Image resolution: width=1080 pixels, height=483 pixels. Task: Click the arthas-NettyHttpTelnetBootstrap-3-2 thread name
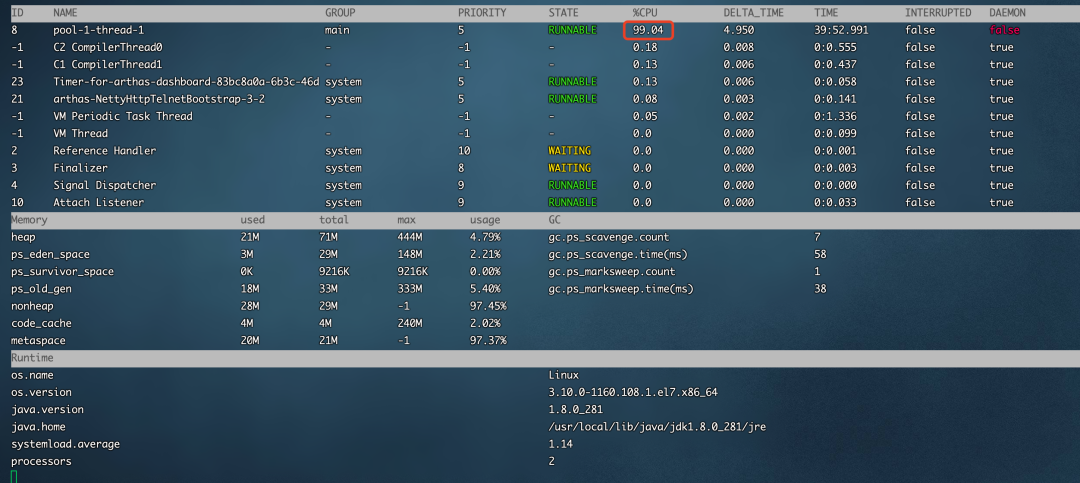coord(159,99)
